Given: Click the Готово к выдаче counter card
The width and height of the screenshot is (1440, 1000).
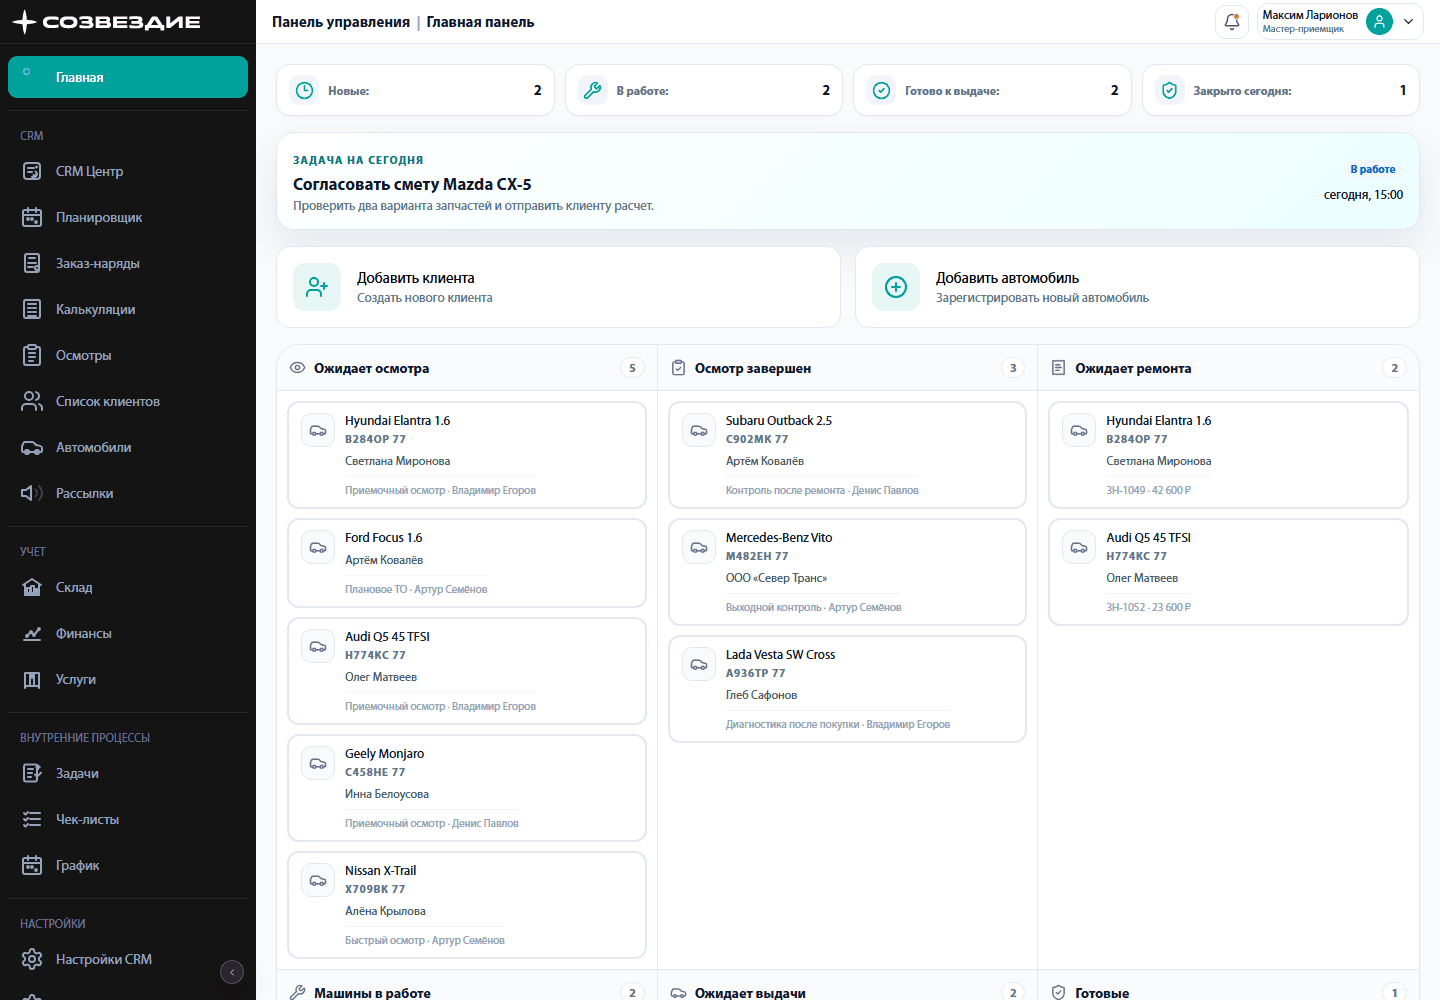Looking at the screenshot, I should tap(992, 90).
